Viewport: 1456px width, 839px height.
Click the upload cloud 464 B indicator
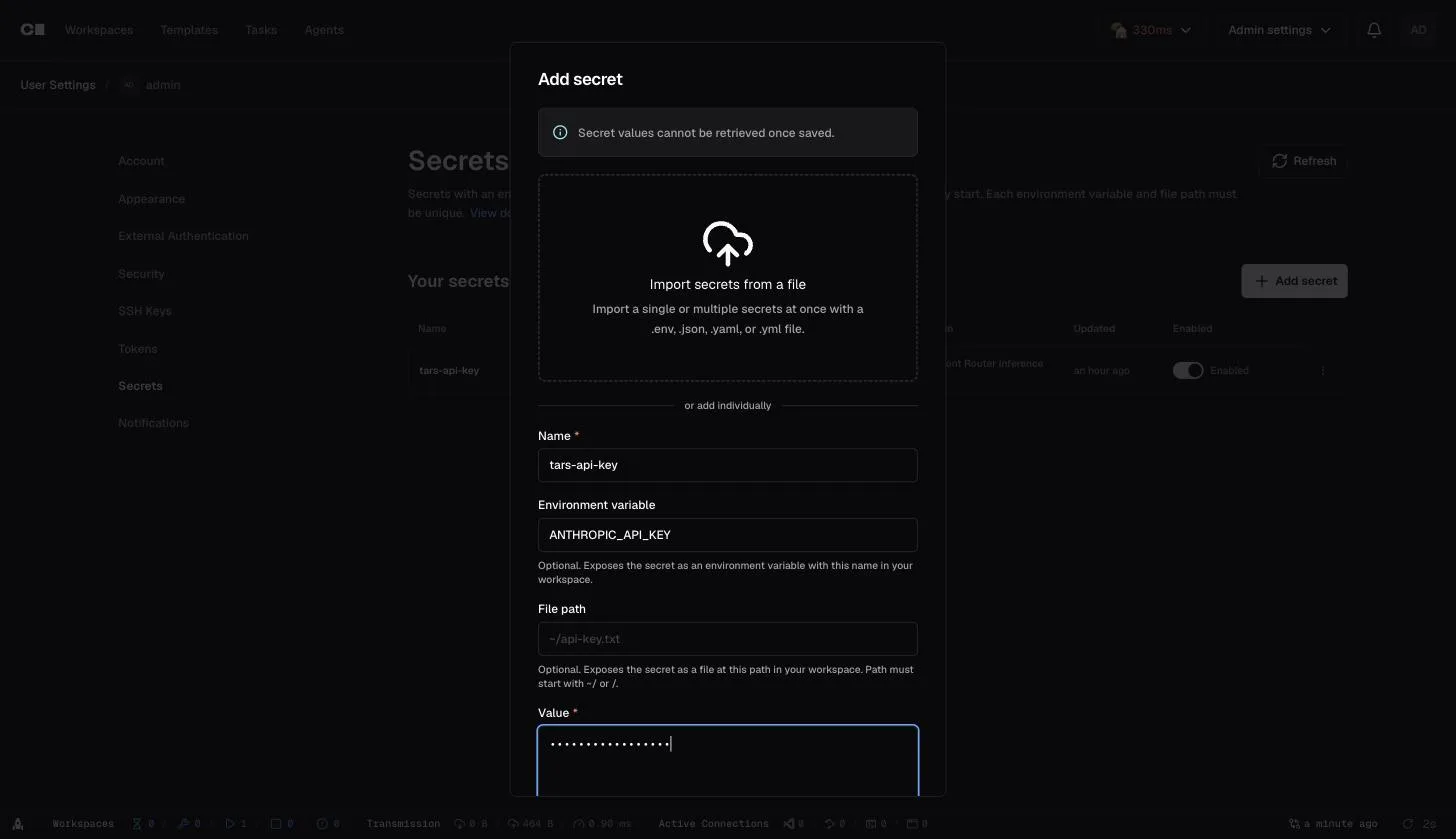click(530, 824)
